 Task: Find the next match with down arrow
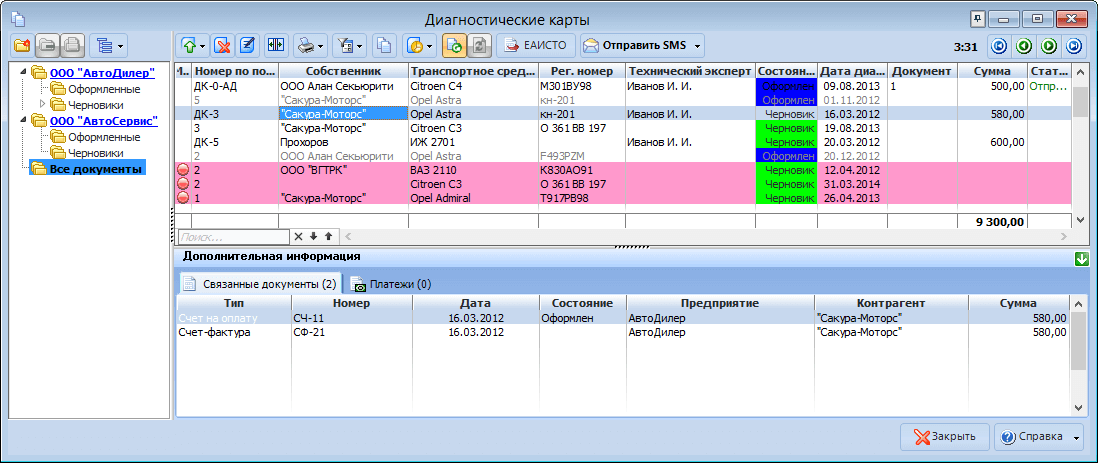pos(314,237)
